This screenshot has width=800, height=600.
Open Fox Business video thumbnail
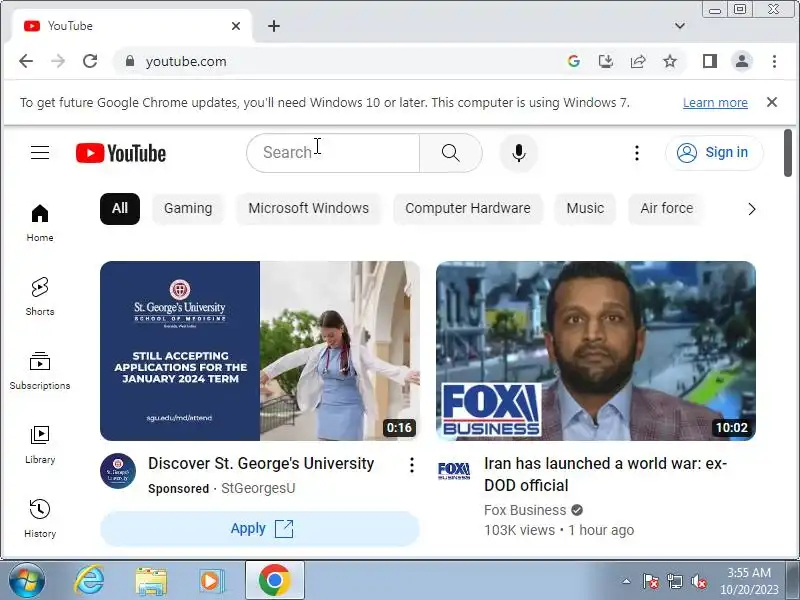click(x=595, y=351)
